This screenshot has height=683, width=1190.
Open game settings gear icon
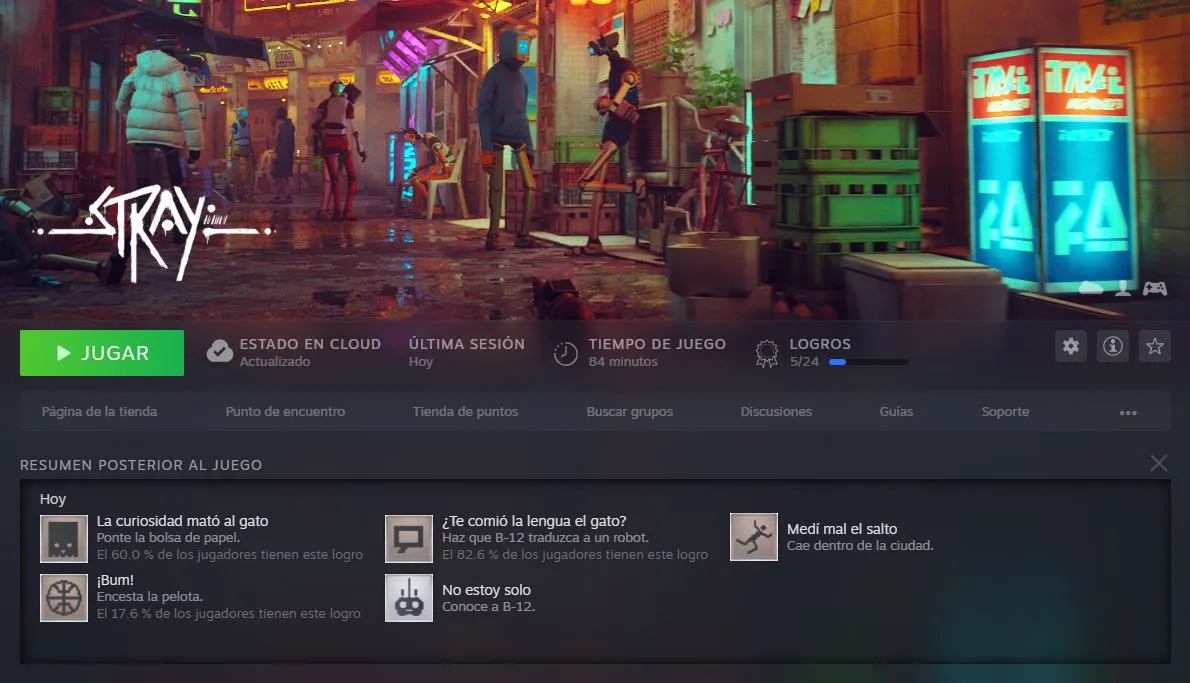1071,346
